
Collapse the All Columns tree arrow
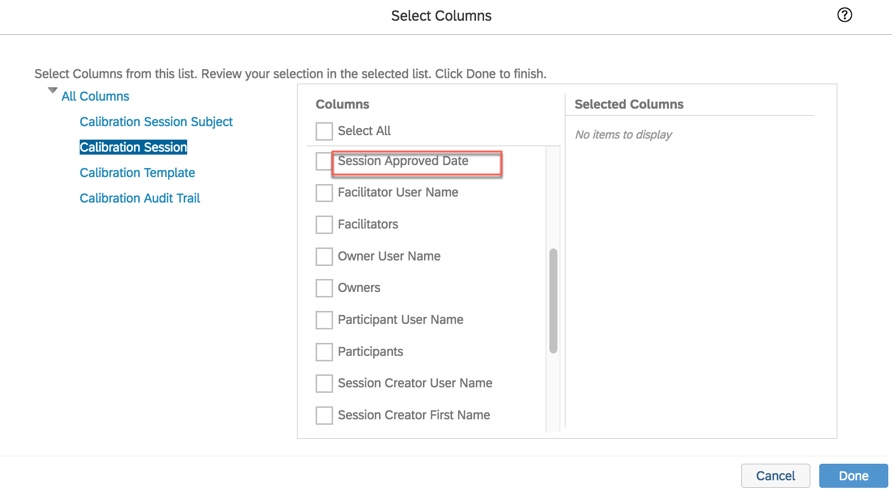[x=52, y=91]
